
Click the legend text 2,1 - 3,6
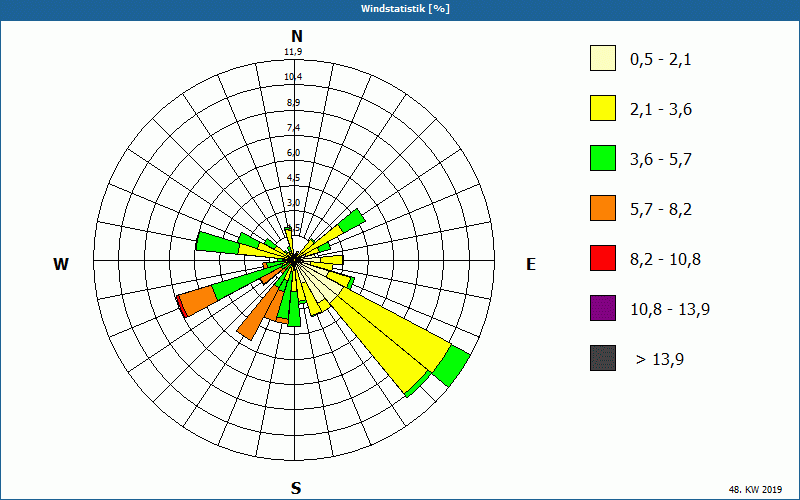click(x=661, y=110)
